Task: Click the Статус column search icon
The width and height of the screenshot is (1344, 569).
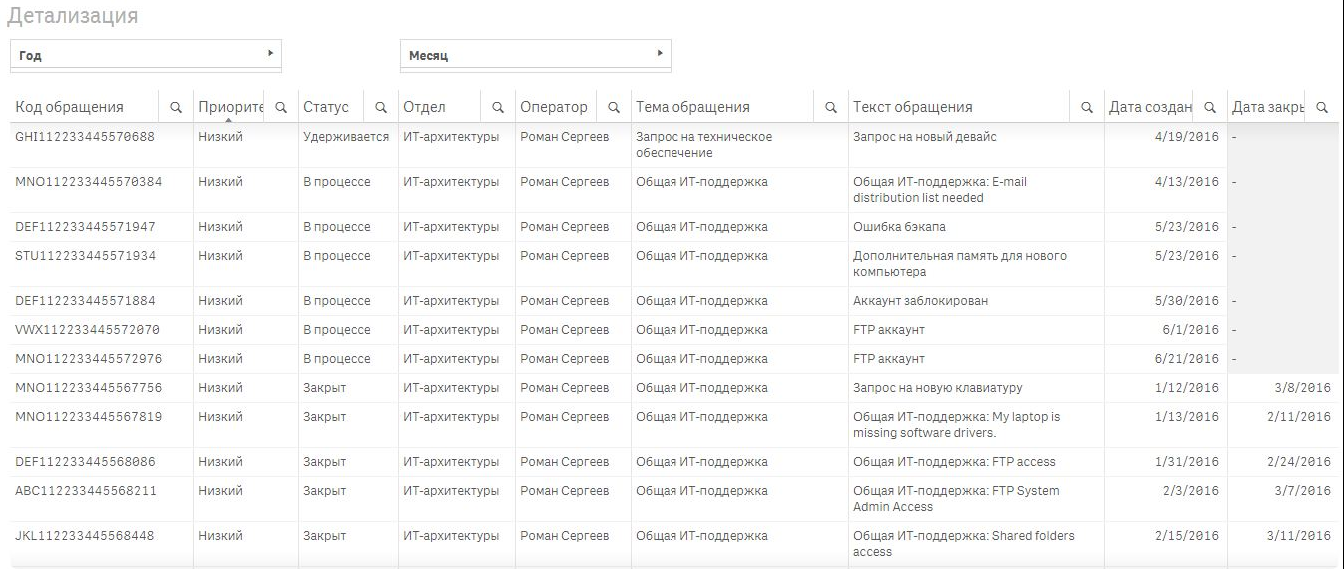Action: [x=381, y=108]
